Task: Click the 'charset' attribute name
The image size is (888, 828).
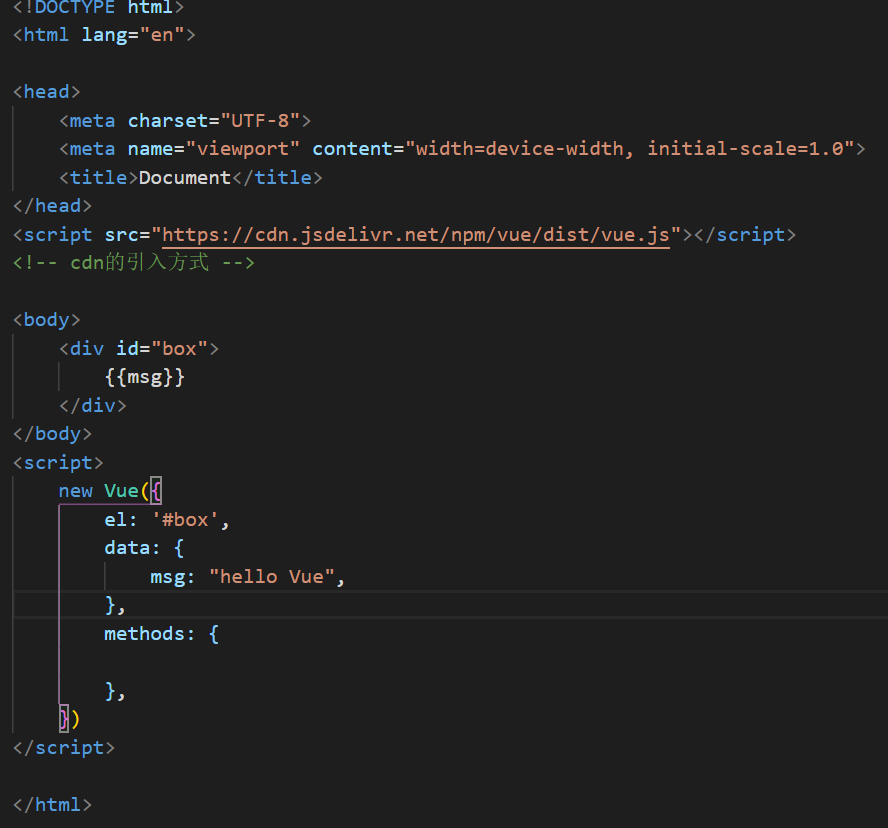Action: pos(168,121)
